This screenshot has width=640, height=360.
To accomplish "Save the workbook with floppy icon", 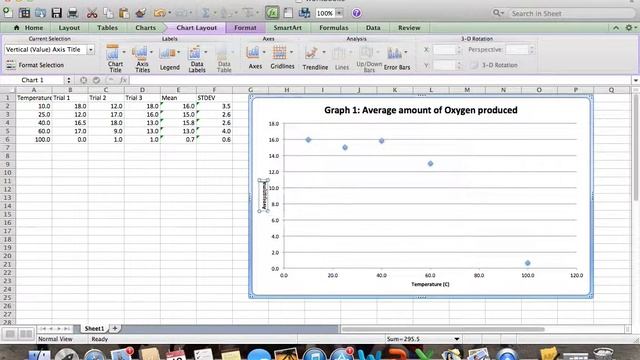I will [x=56, y=13].
